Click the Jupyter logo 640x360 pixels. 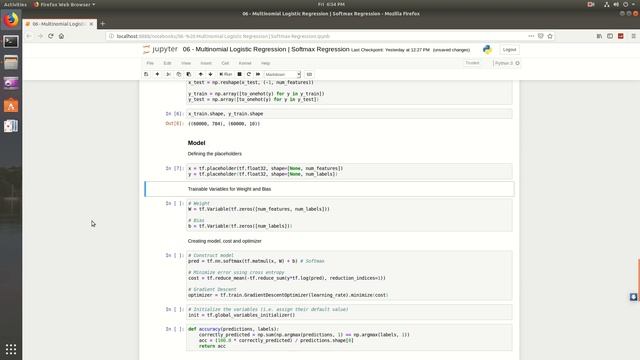[x=160, y=49]
